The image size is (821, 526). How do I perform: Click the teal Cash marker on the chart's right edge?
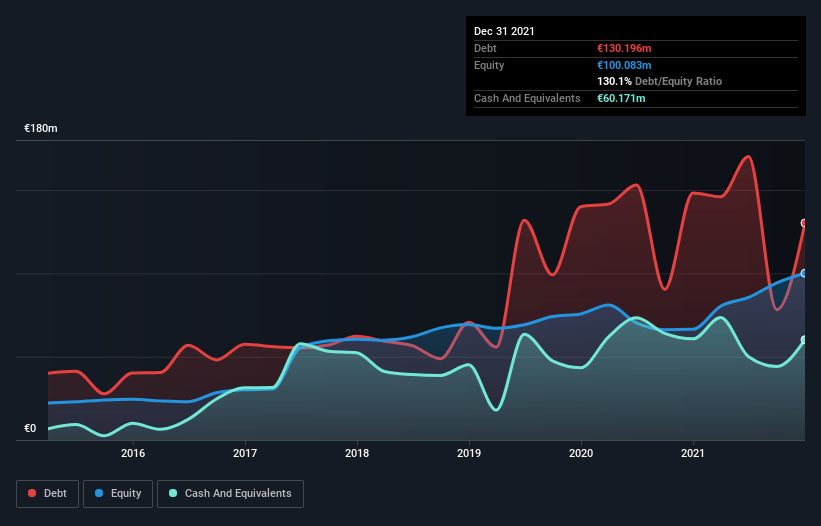click(804, 340)
